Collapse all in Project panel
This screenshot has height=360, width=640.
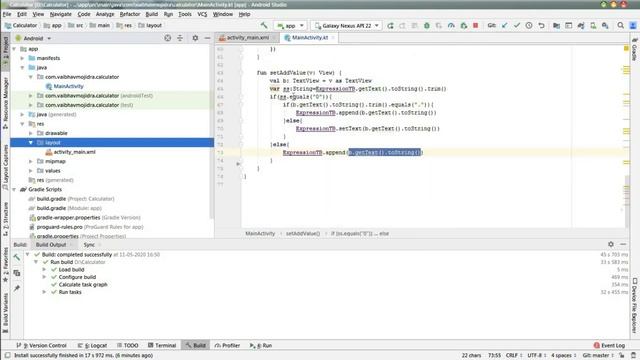(x=180, y=38)
